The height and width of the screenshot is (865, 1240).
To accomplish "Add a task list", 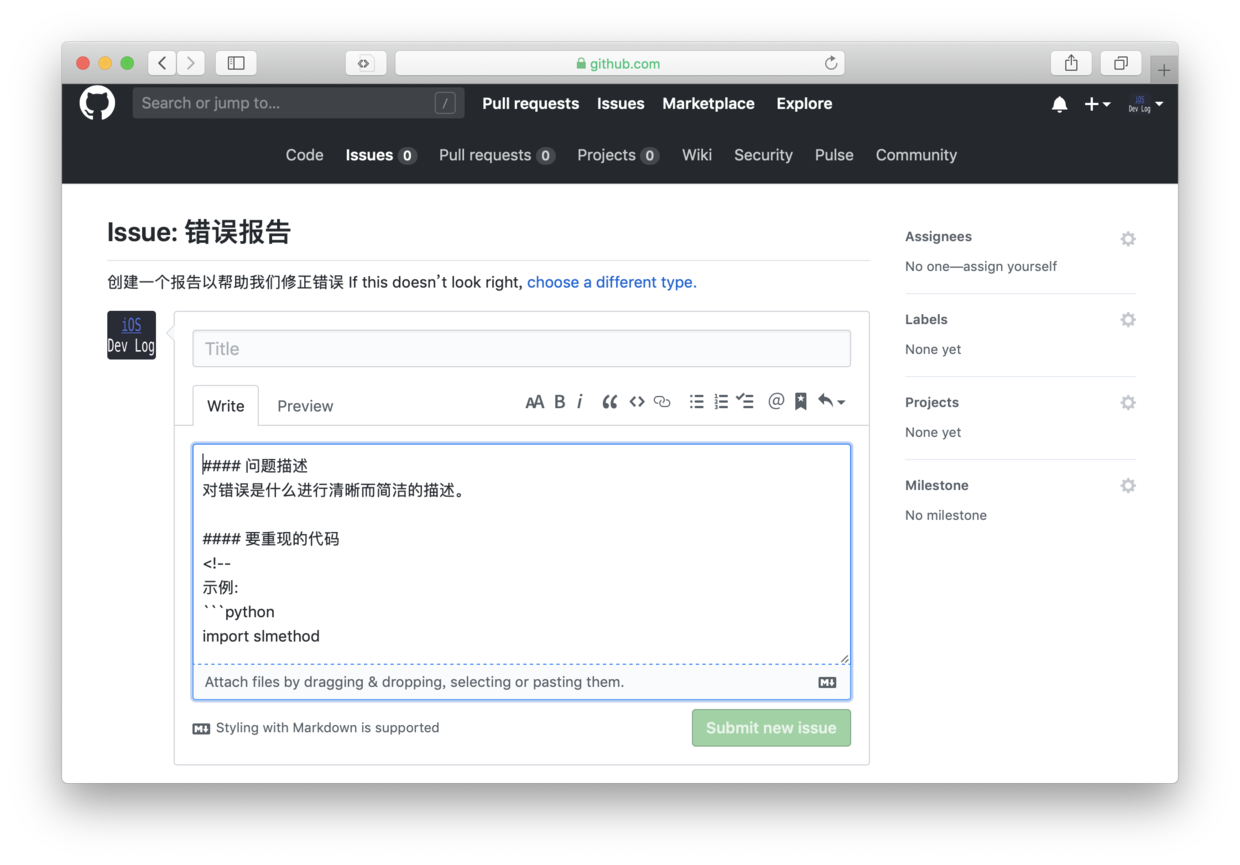I will click(x=745, y=402).
